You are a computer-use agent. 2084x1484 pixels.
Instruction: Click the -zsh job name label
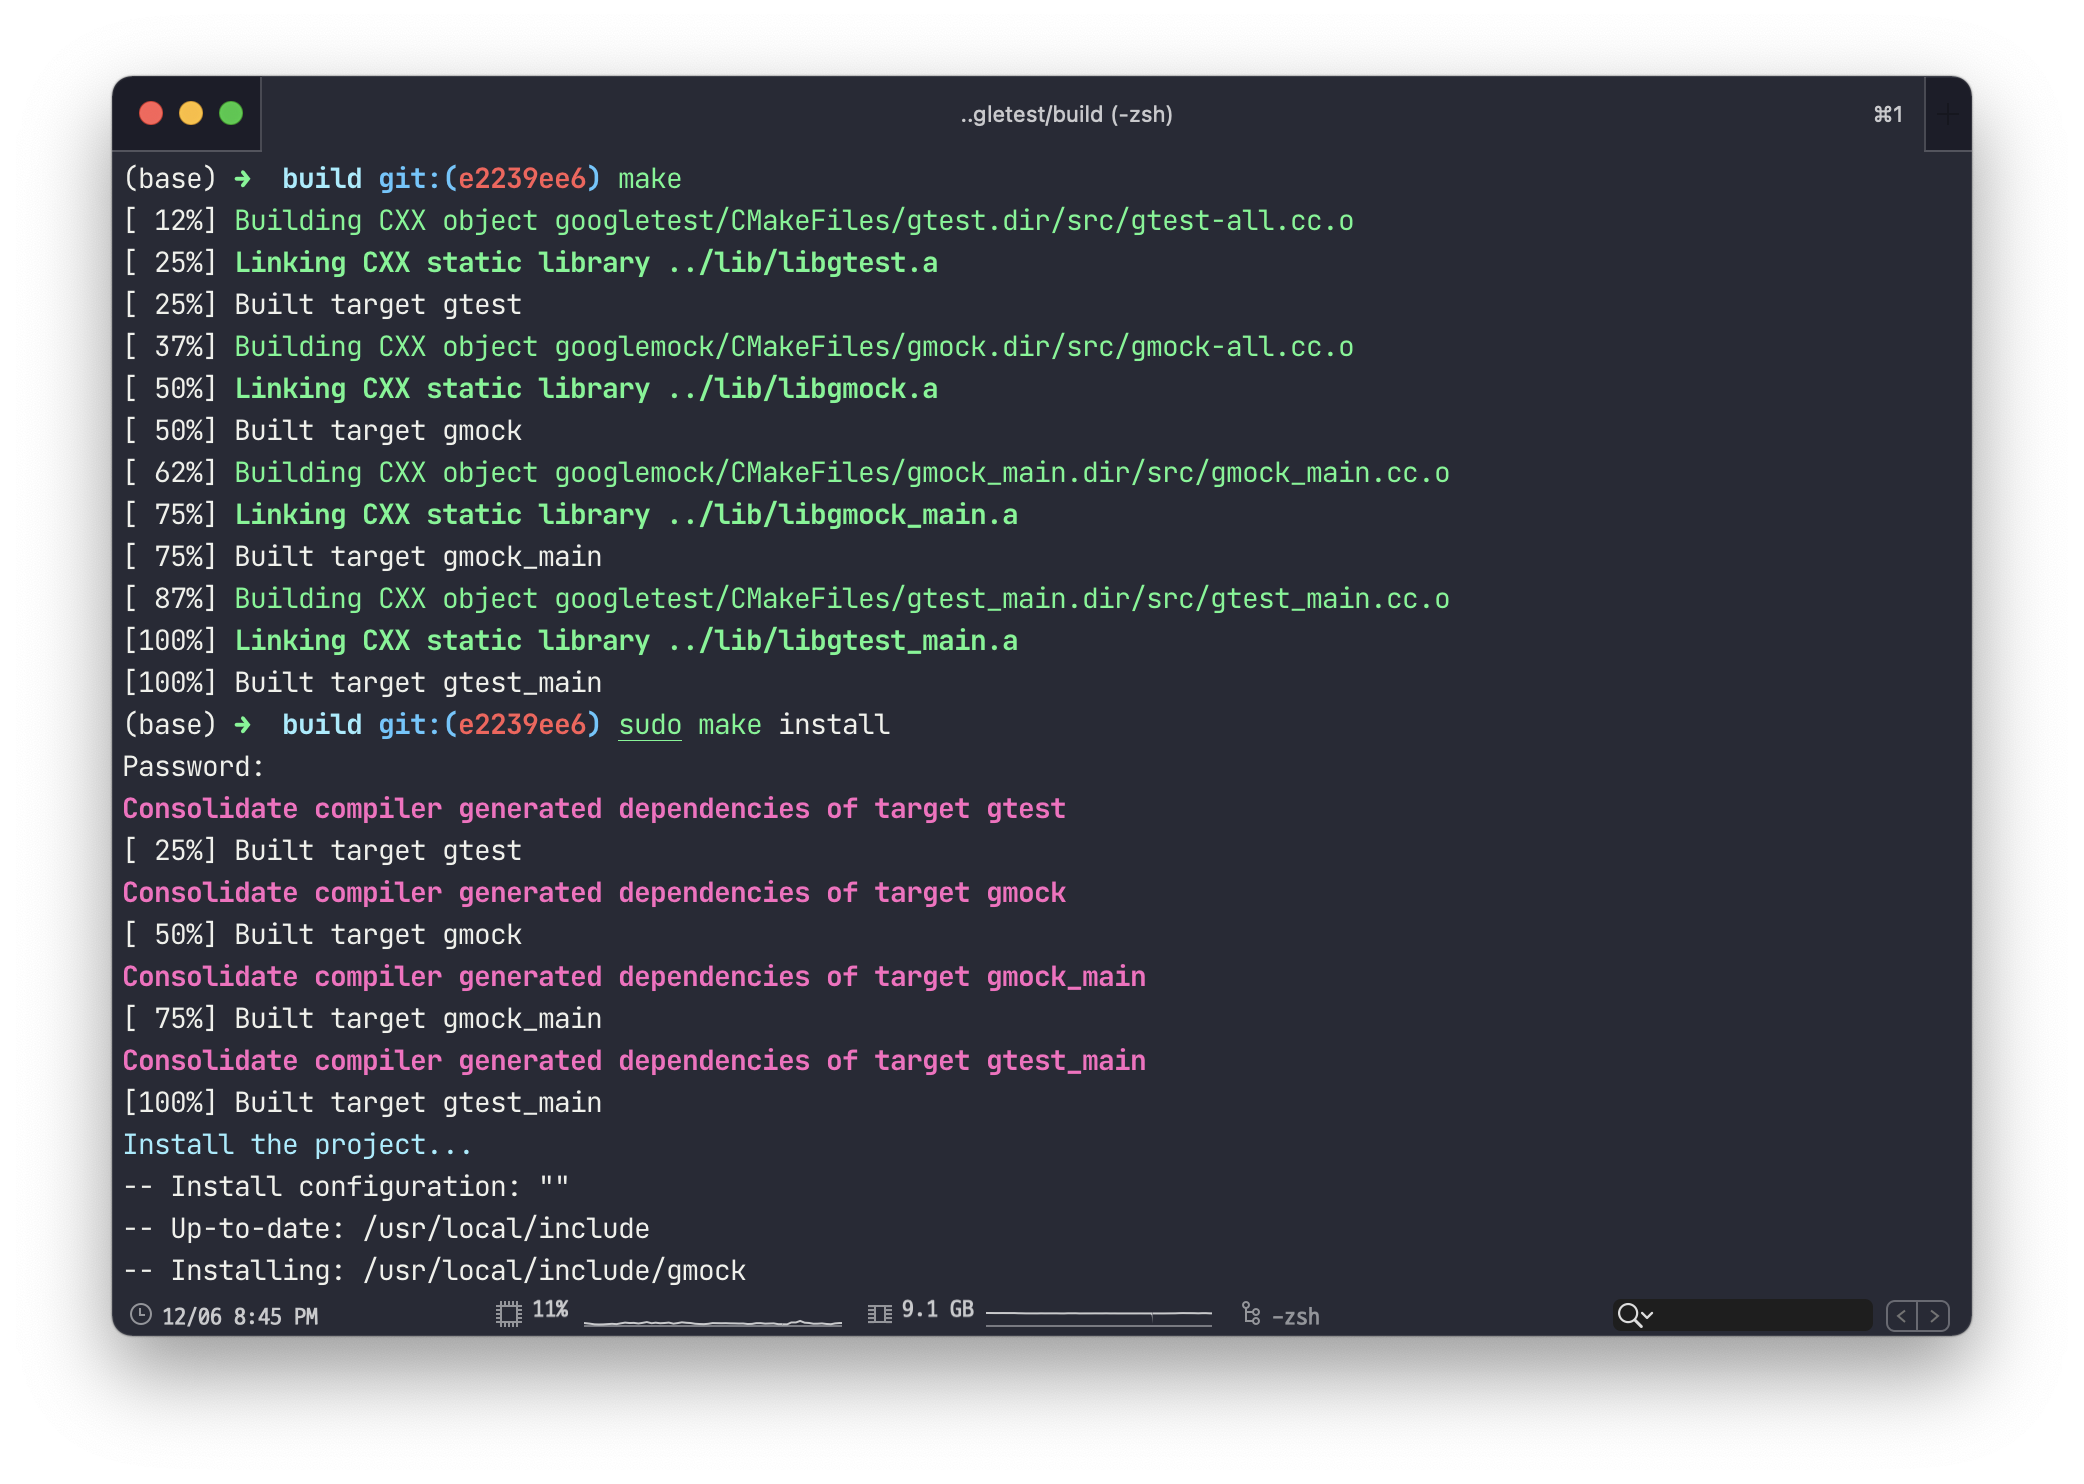1296,1316
